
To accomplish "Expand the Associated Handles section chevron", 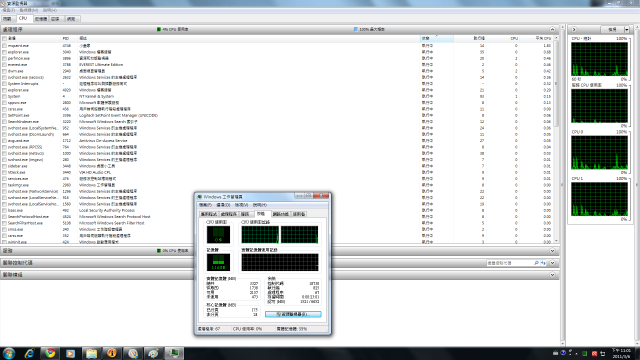I will click(x=552, y=263).
